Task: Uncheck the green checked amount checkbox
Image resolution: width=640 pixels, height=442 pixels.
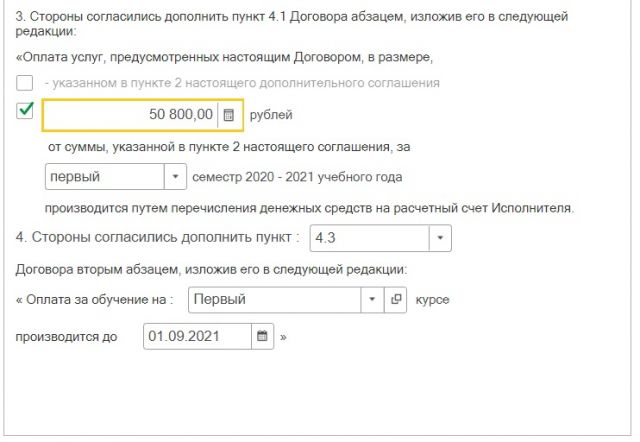Action: coord(24,111)
